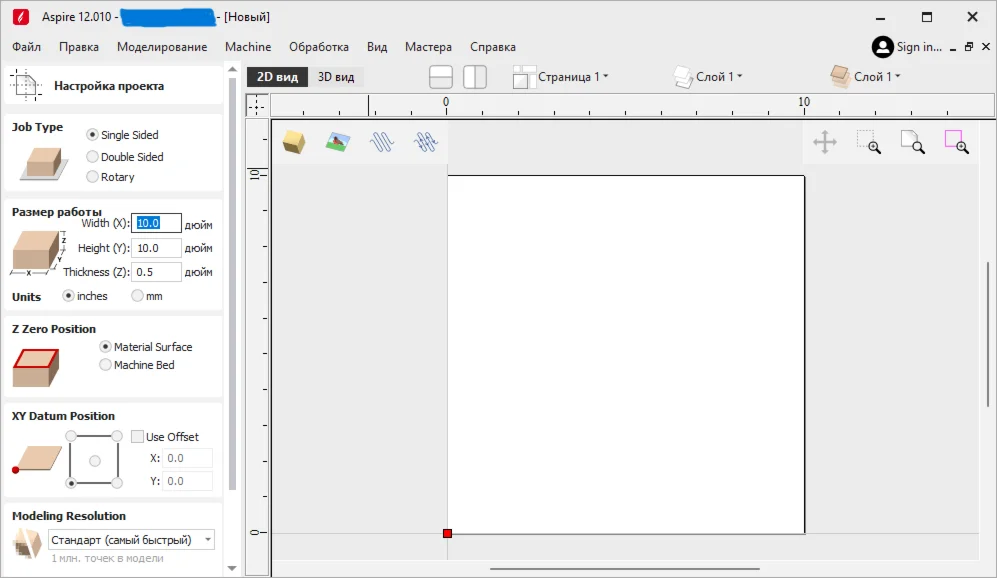
Task: Open the Моделирование menu
Action: (162, 47)
